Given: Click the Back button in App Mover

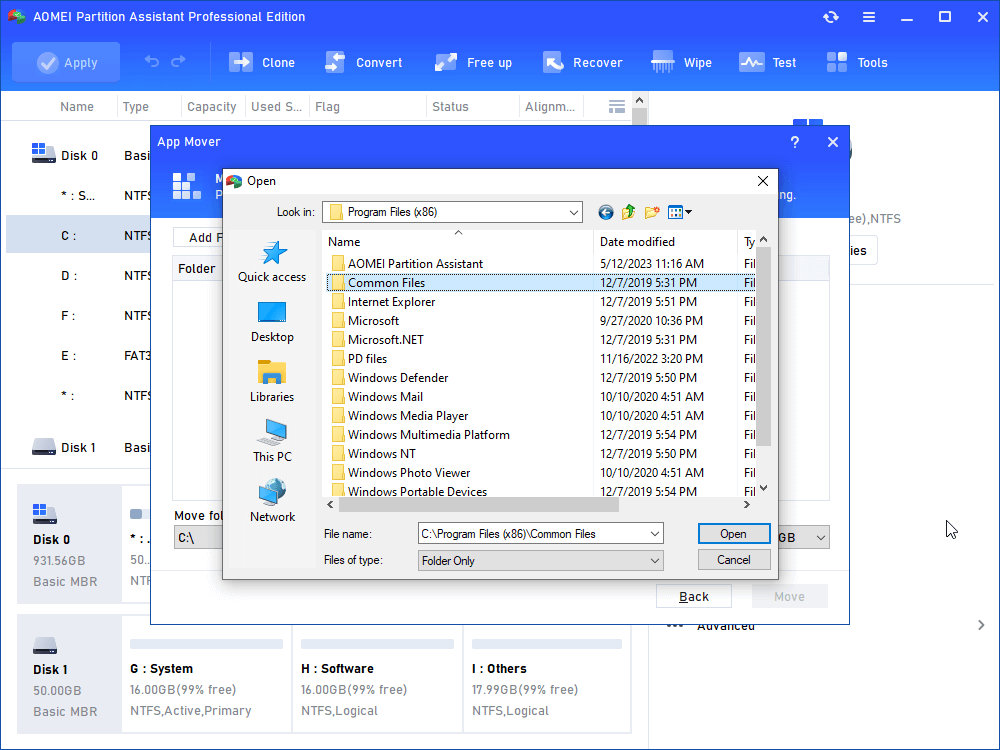Looking at the screenshot, I should (x=694, y=596).
